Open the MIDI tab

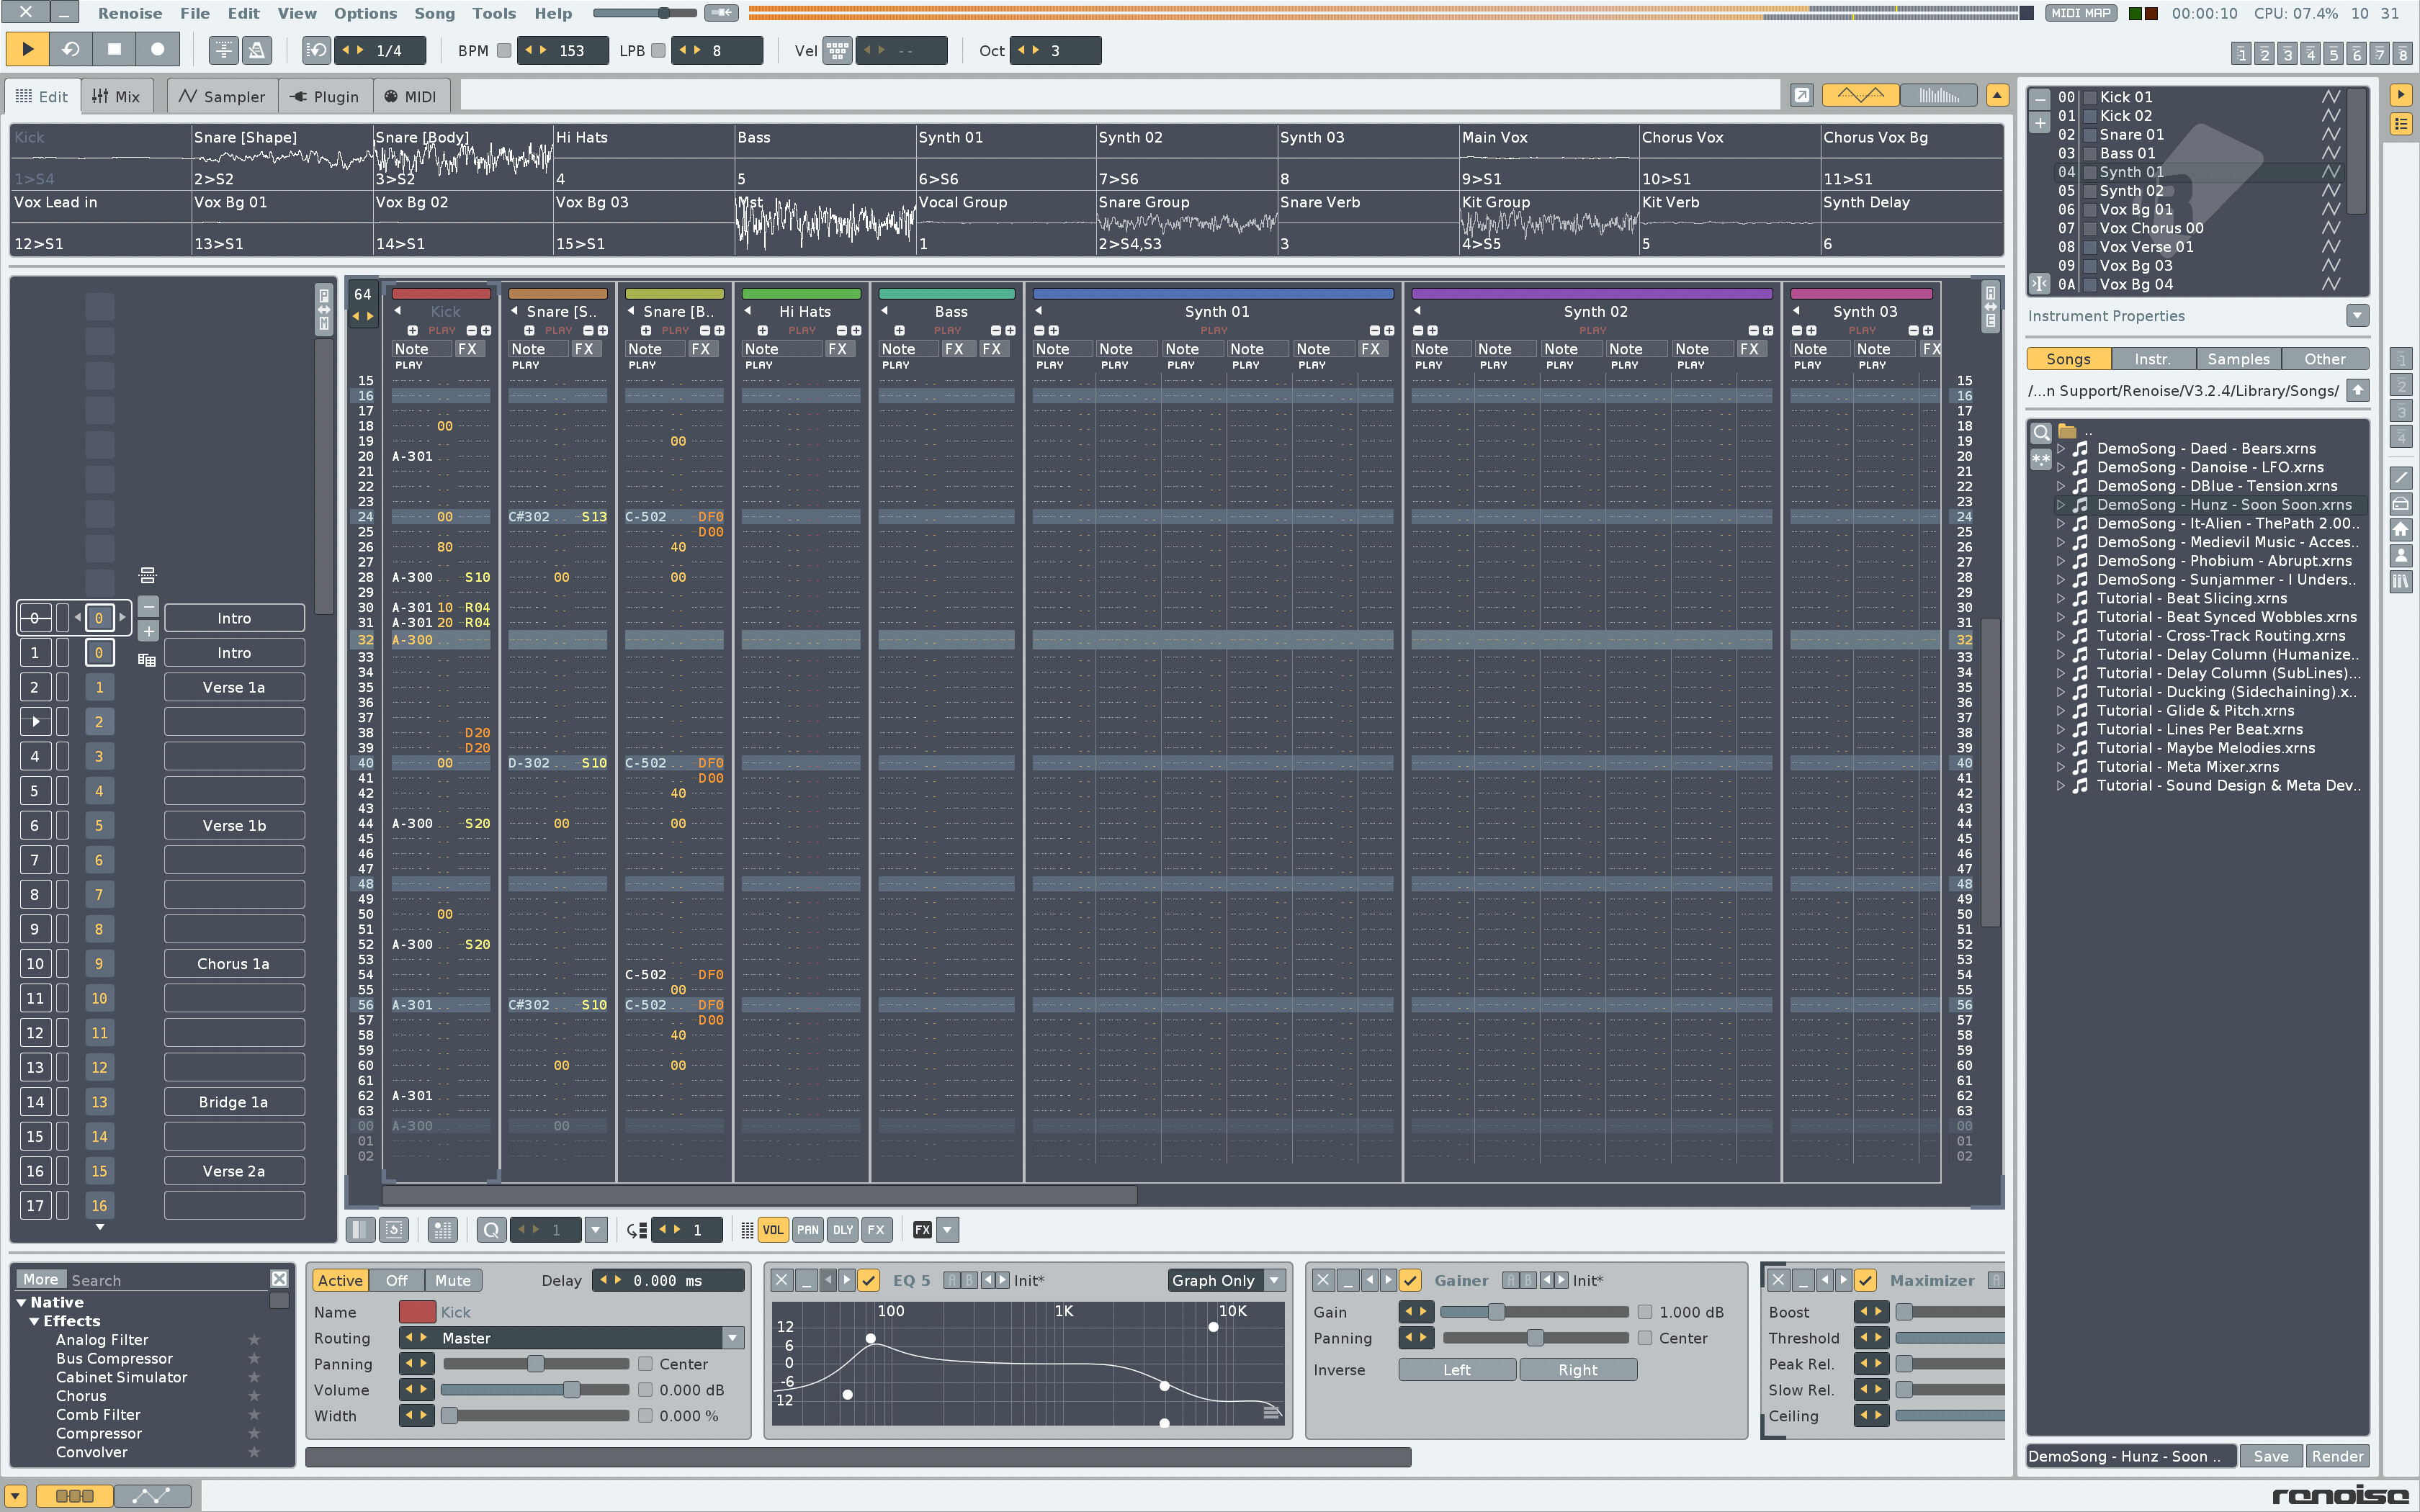(x=411, y=96)
